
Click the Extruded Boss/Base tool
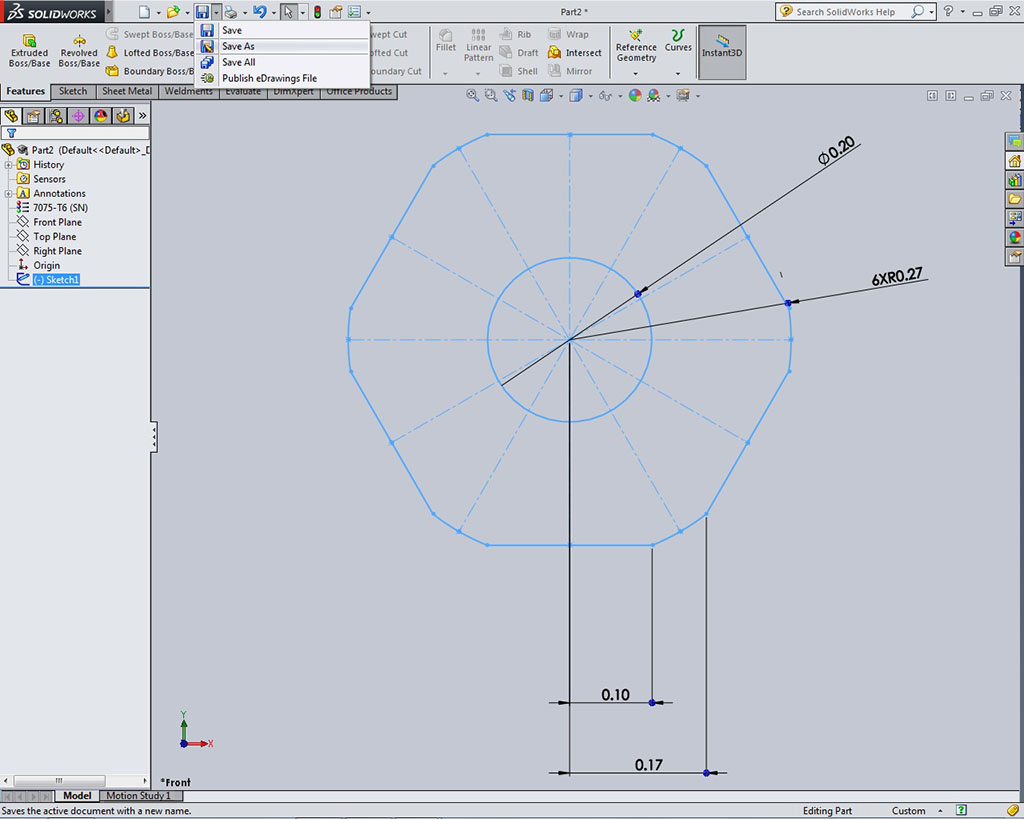29,50
